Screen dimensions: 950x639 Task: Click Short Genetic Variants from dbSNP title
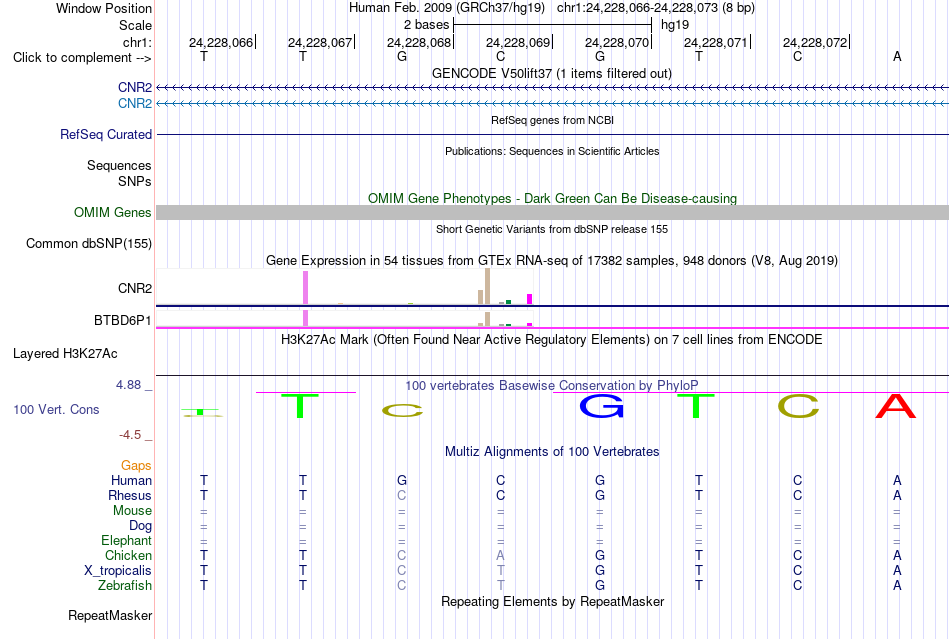552,229
